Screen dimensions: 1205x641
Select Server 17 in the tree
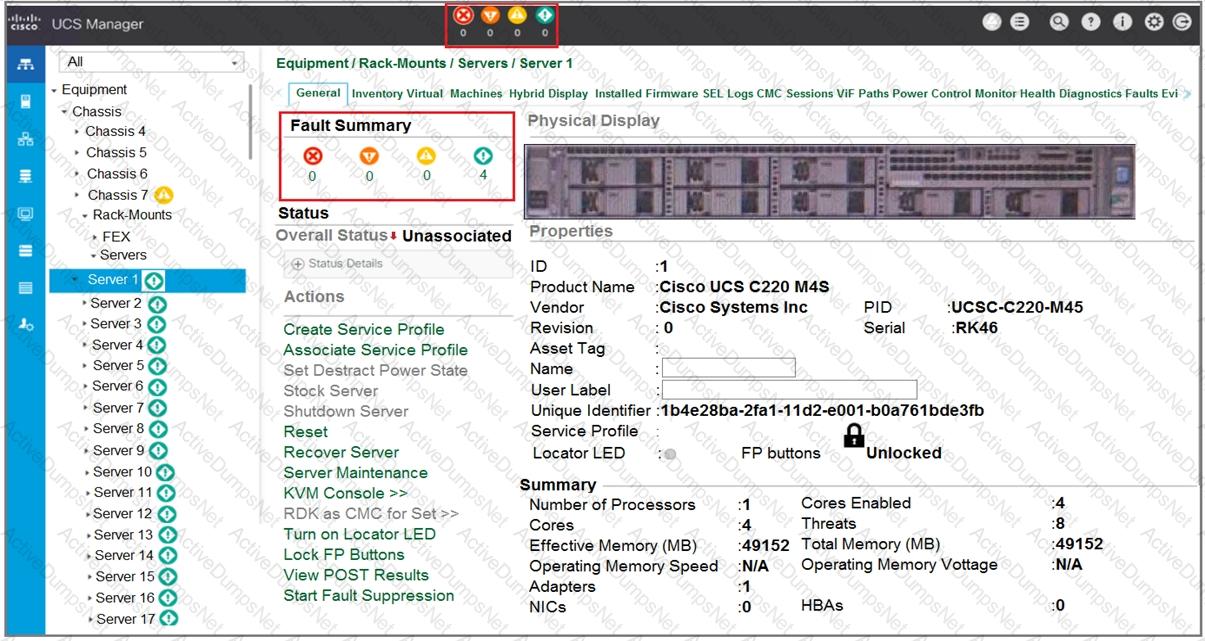126,619
